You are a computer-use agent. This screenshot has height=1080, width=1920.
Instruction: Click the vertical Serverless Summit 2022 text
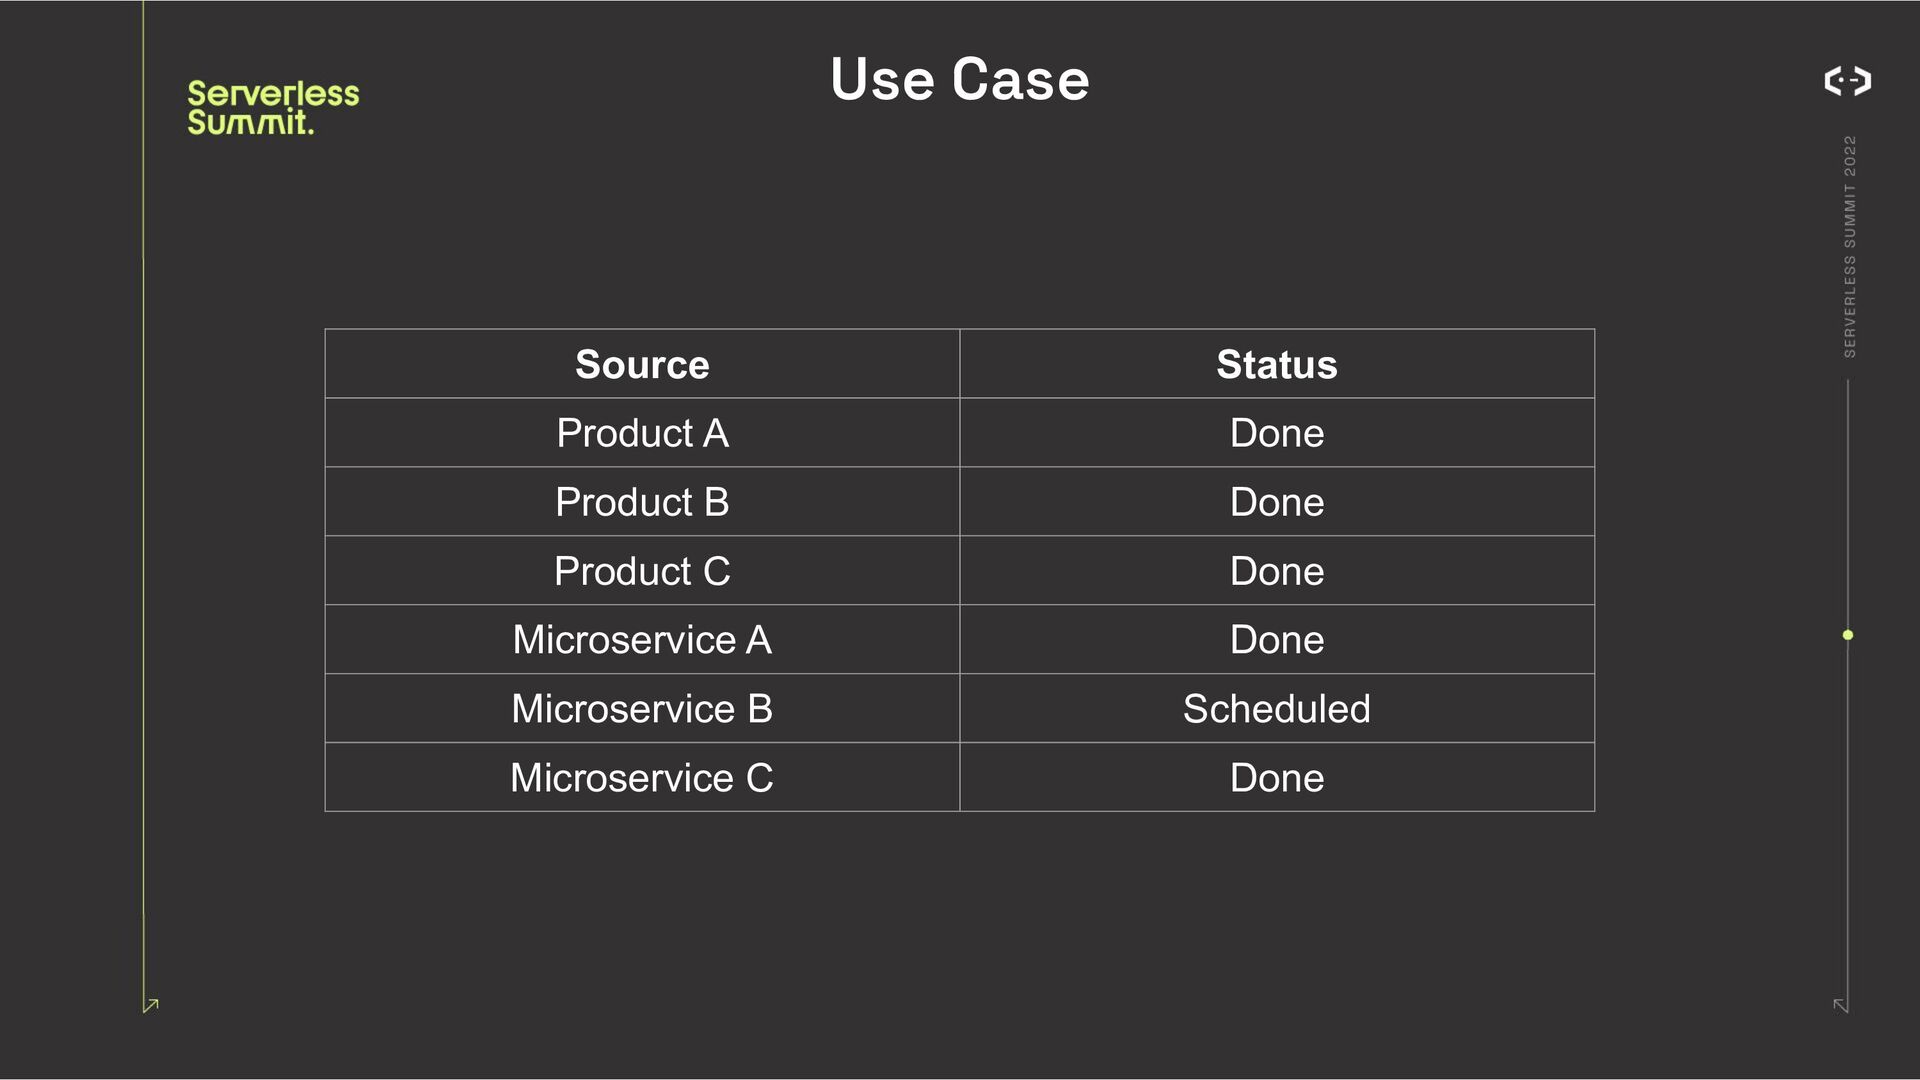click(1849, 247)
